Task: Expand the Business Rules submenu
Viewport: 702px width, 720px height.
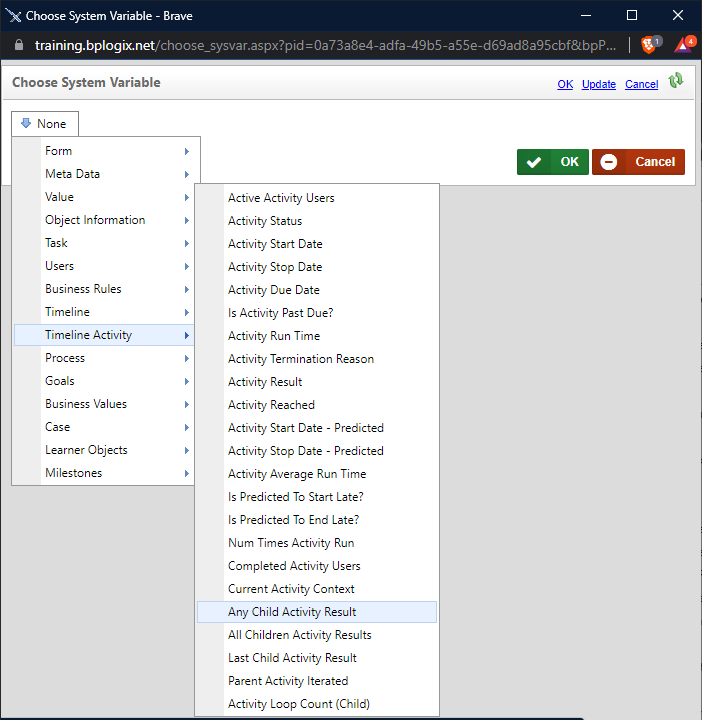Action: [x=104, y=289]
